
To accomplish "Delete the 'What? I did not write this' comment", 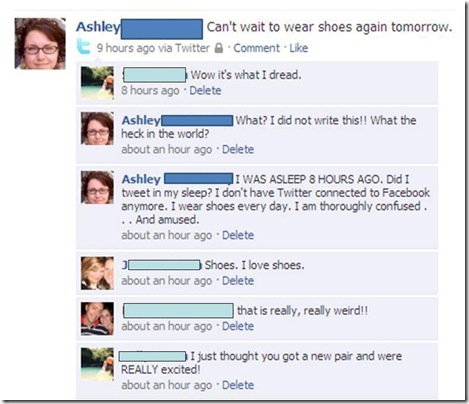I will pyautogui.click(x=238, y=149).
